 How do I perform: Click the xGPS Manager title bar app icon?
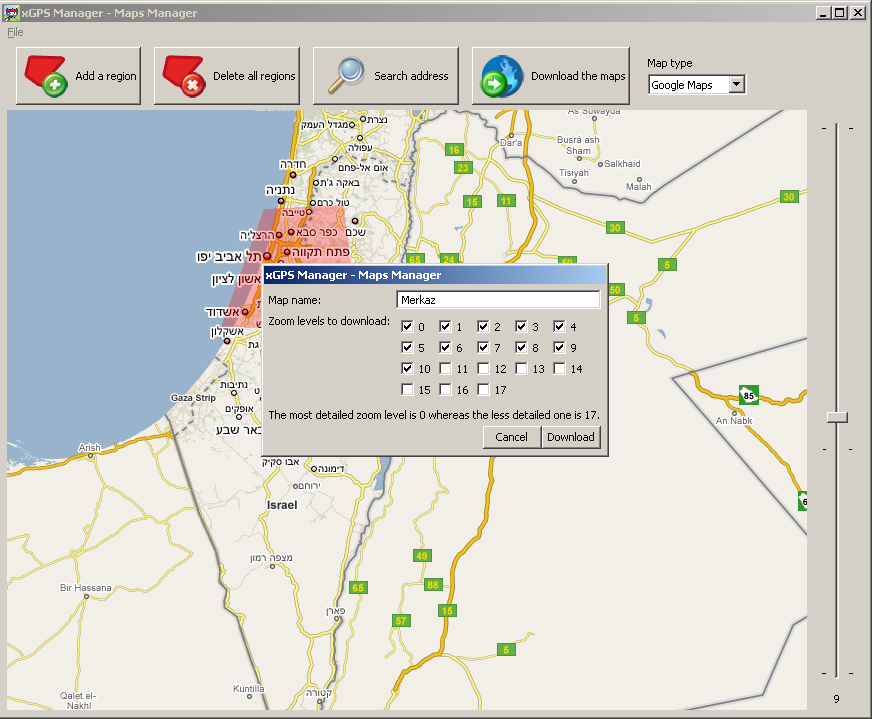(11, 12)
